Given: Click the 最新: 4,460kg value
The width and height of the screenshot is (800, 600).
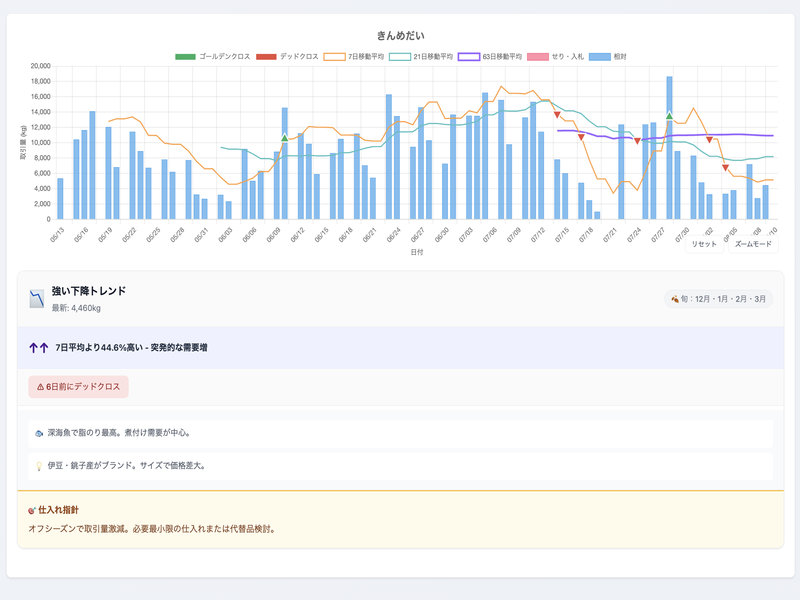Looking at the screenshot, I should [x=76, y=308].
